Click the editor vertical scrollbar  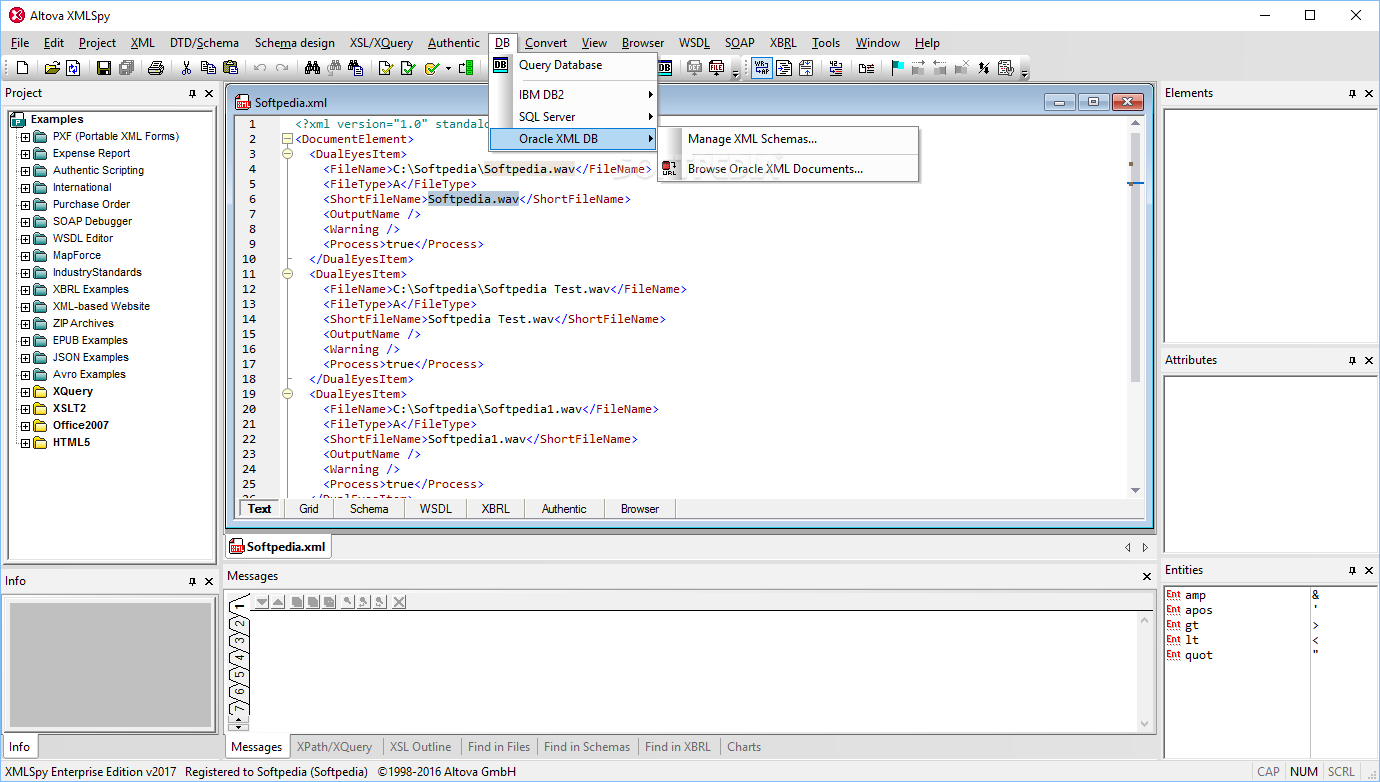[1135, 307]
